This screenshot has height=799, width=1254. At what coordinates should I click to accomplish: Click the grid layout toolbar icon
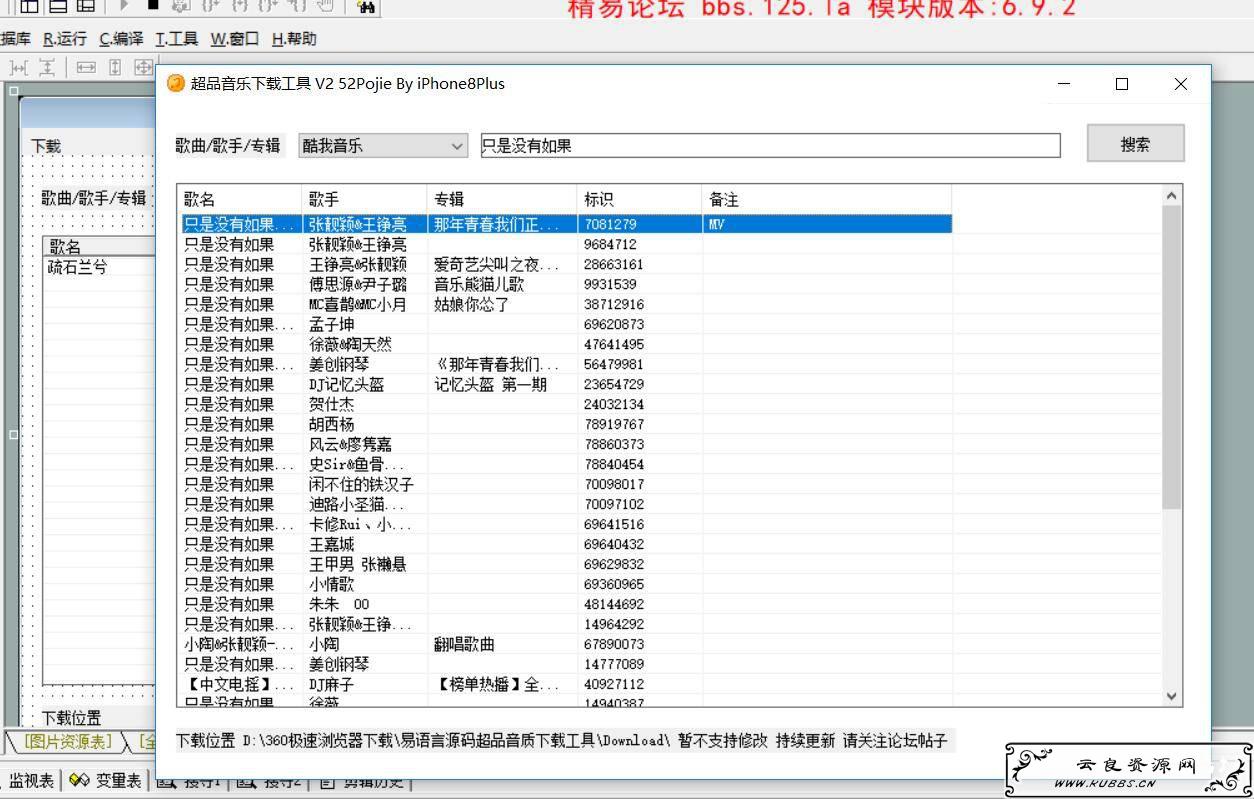(x=86, y=6)
